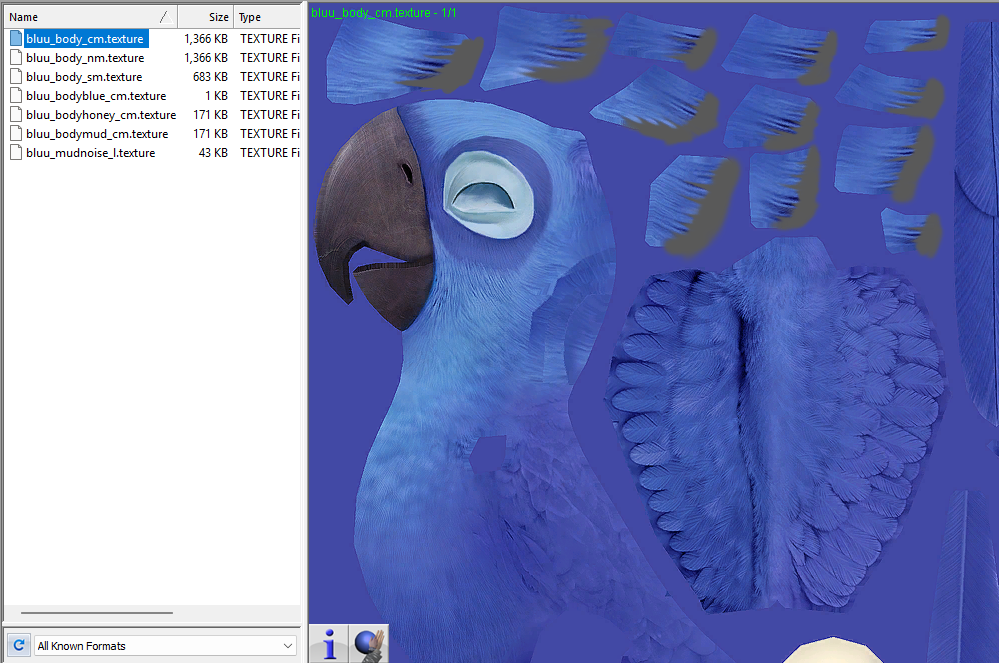
Task: Click file icon next to bluu_bodyblue_cm.texture
Action: [16, 96]
